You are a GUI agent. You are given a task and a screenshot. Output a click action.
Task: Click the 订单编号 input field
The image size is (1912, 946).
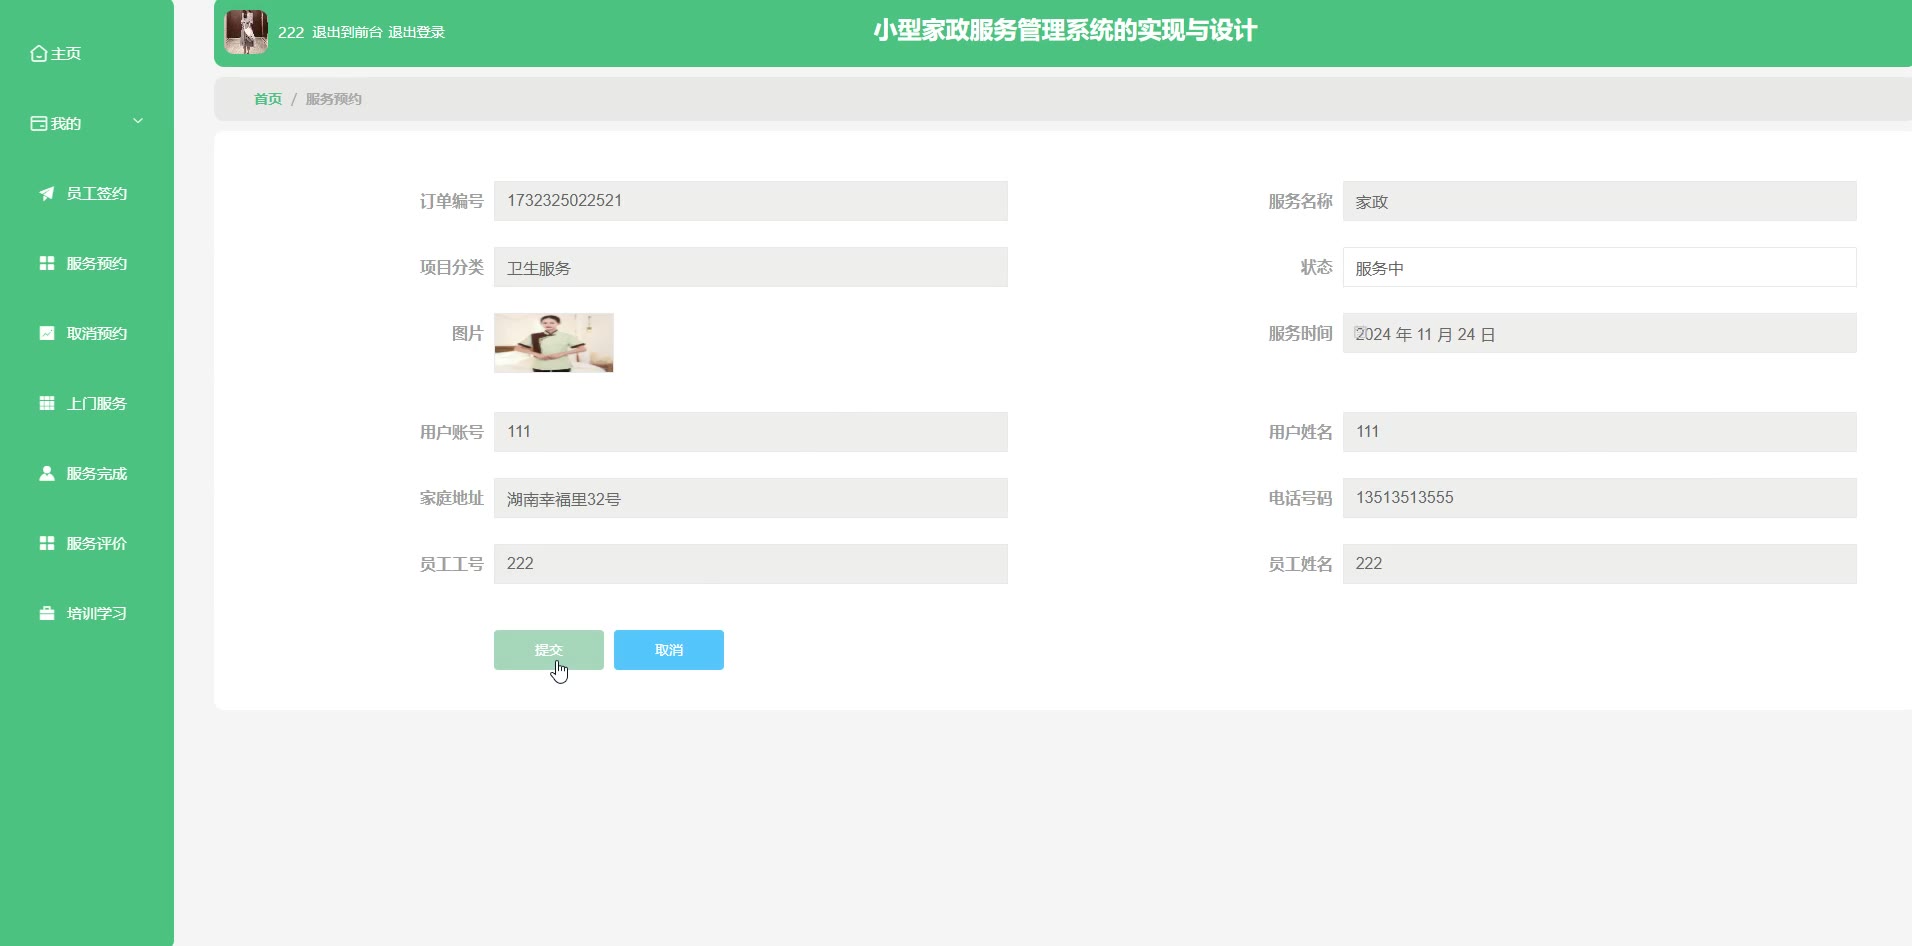[751, 201]
